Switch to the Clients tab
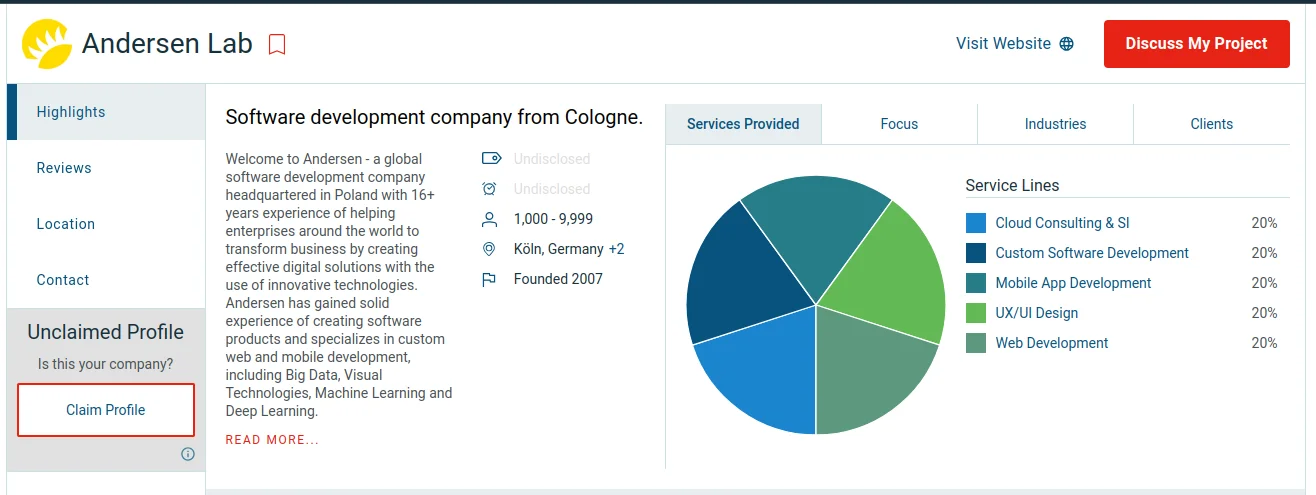This screenshot has width=1316, height=495. pos(1211,124)
